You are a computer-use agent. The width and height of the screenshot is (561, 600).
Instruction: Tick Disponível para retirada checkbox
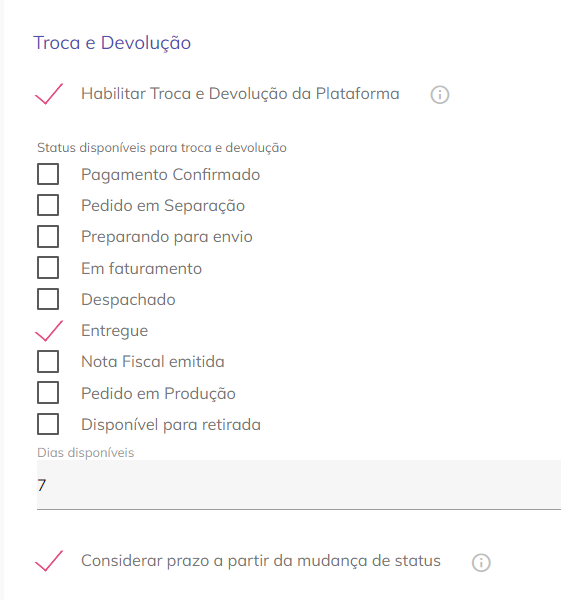pyautogui.click(x=48, y=424)
